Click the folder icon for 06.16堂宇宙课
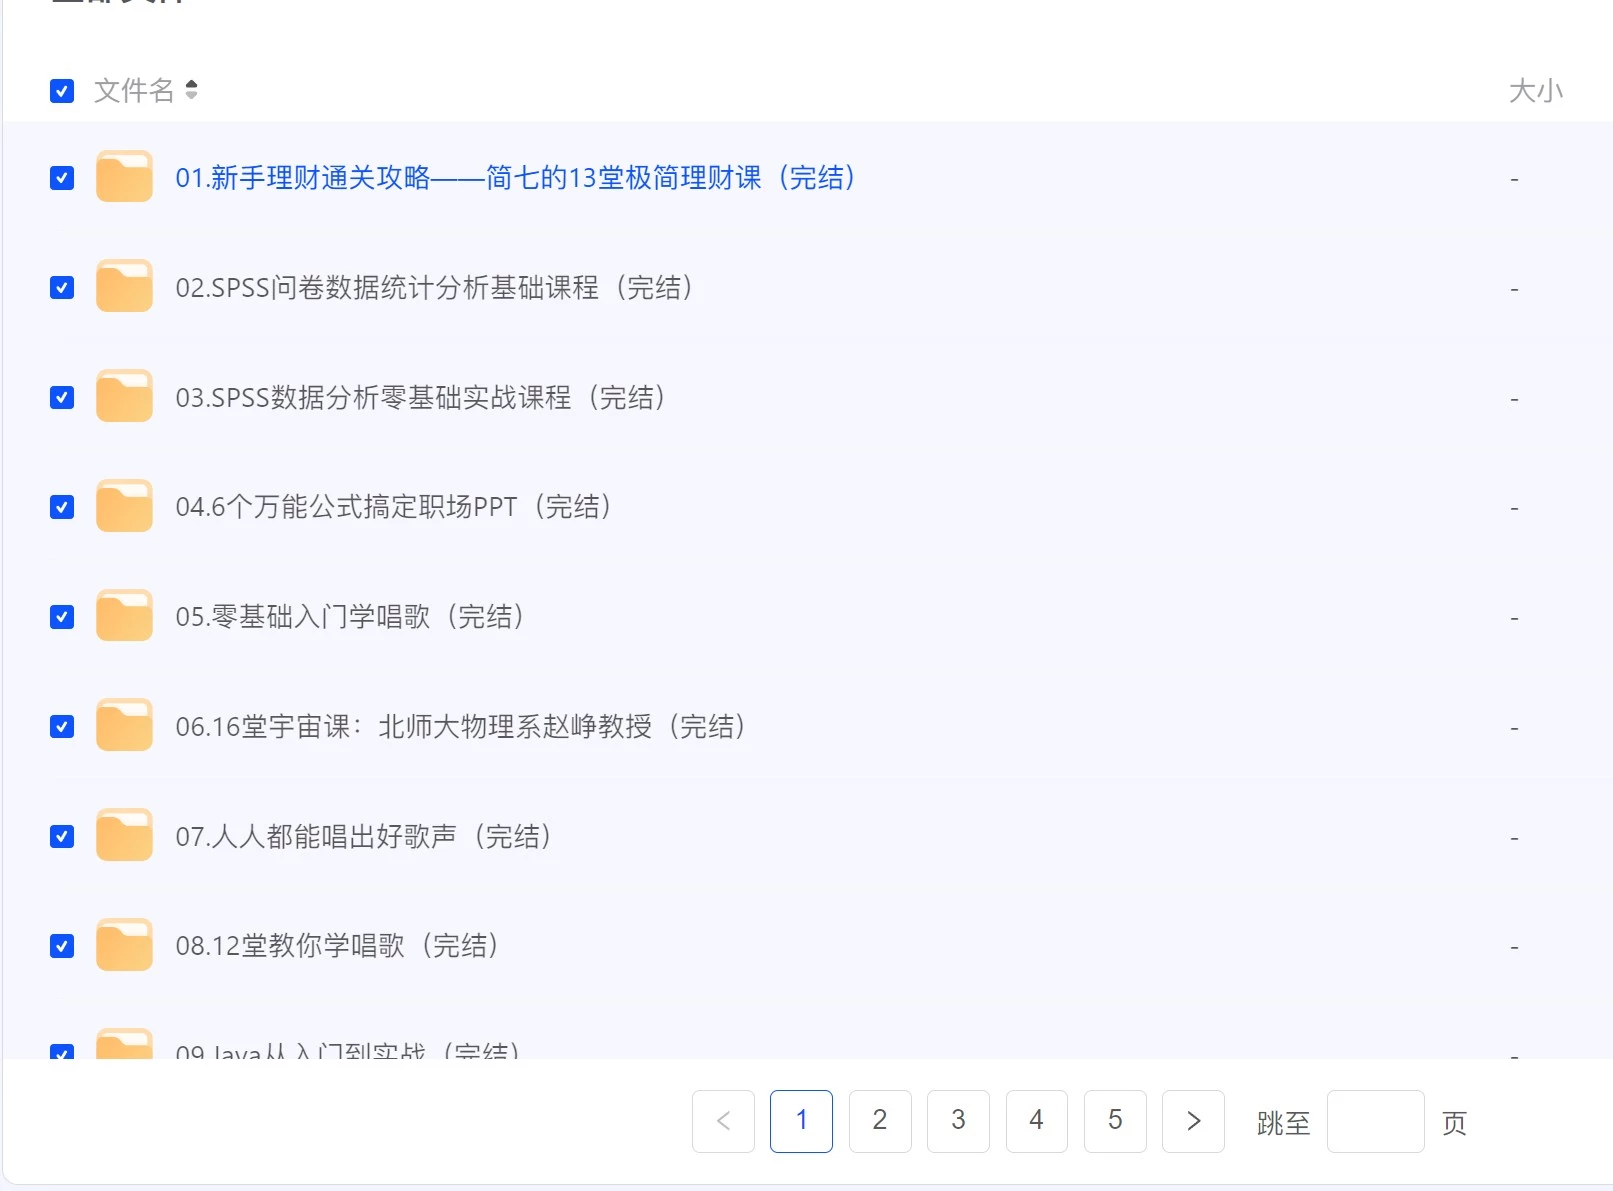Image resolution: width=1613 pixels, height=1191 pixels. point(123,725)
